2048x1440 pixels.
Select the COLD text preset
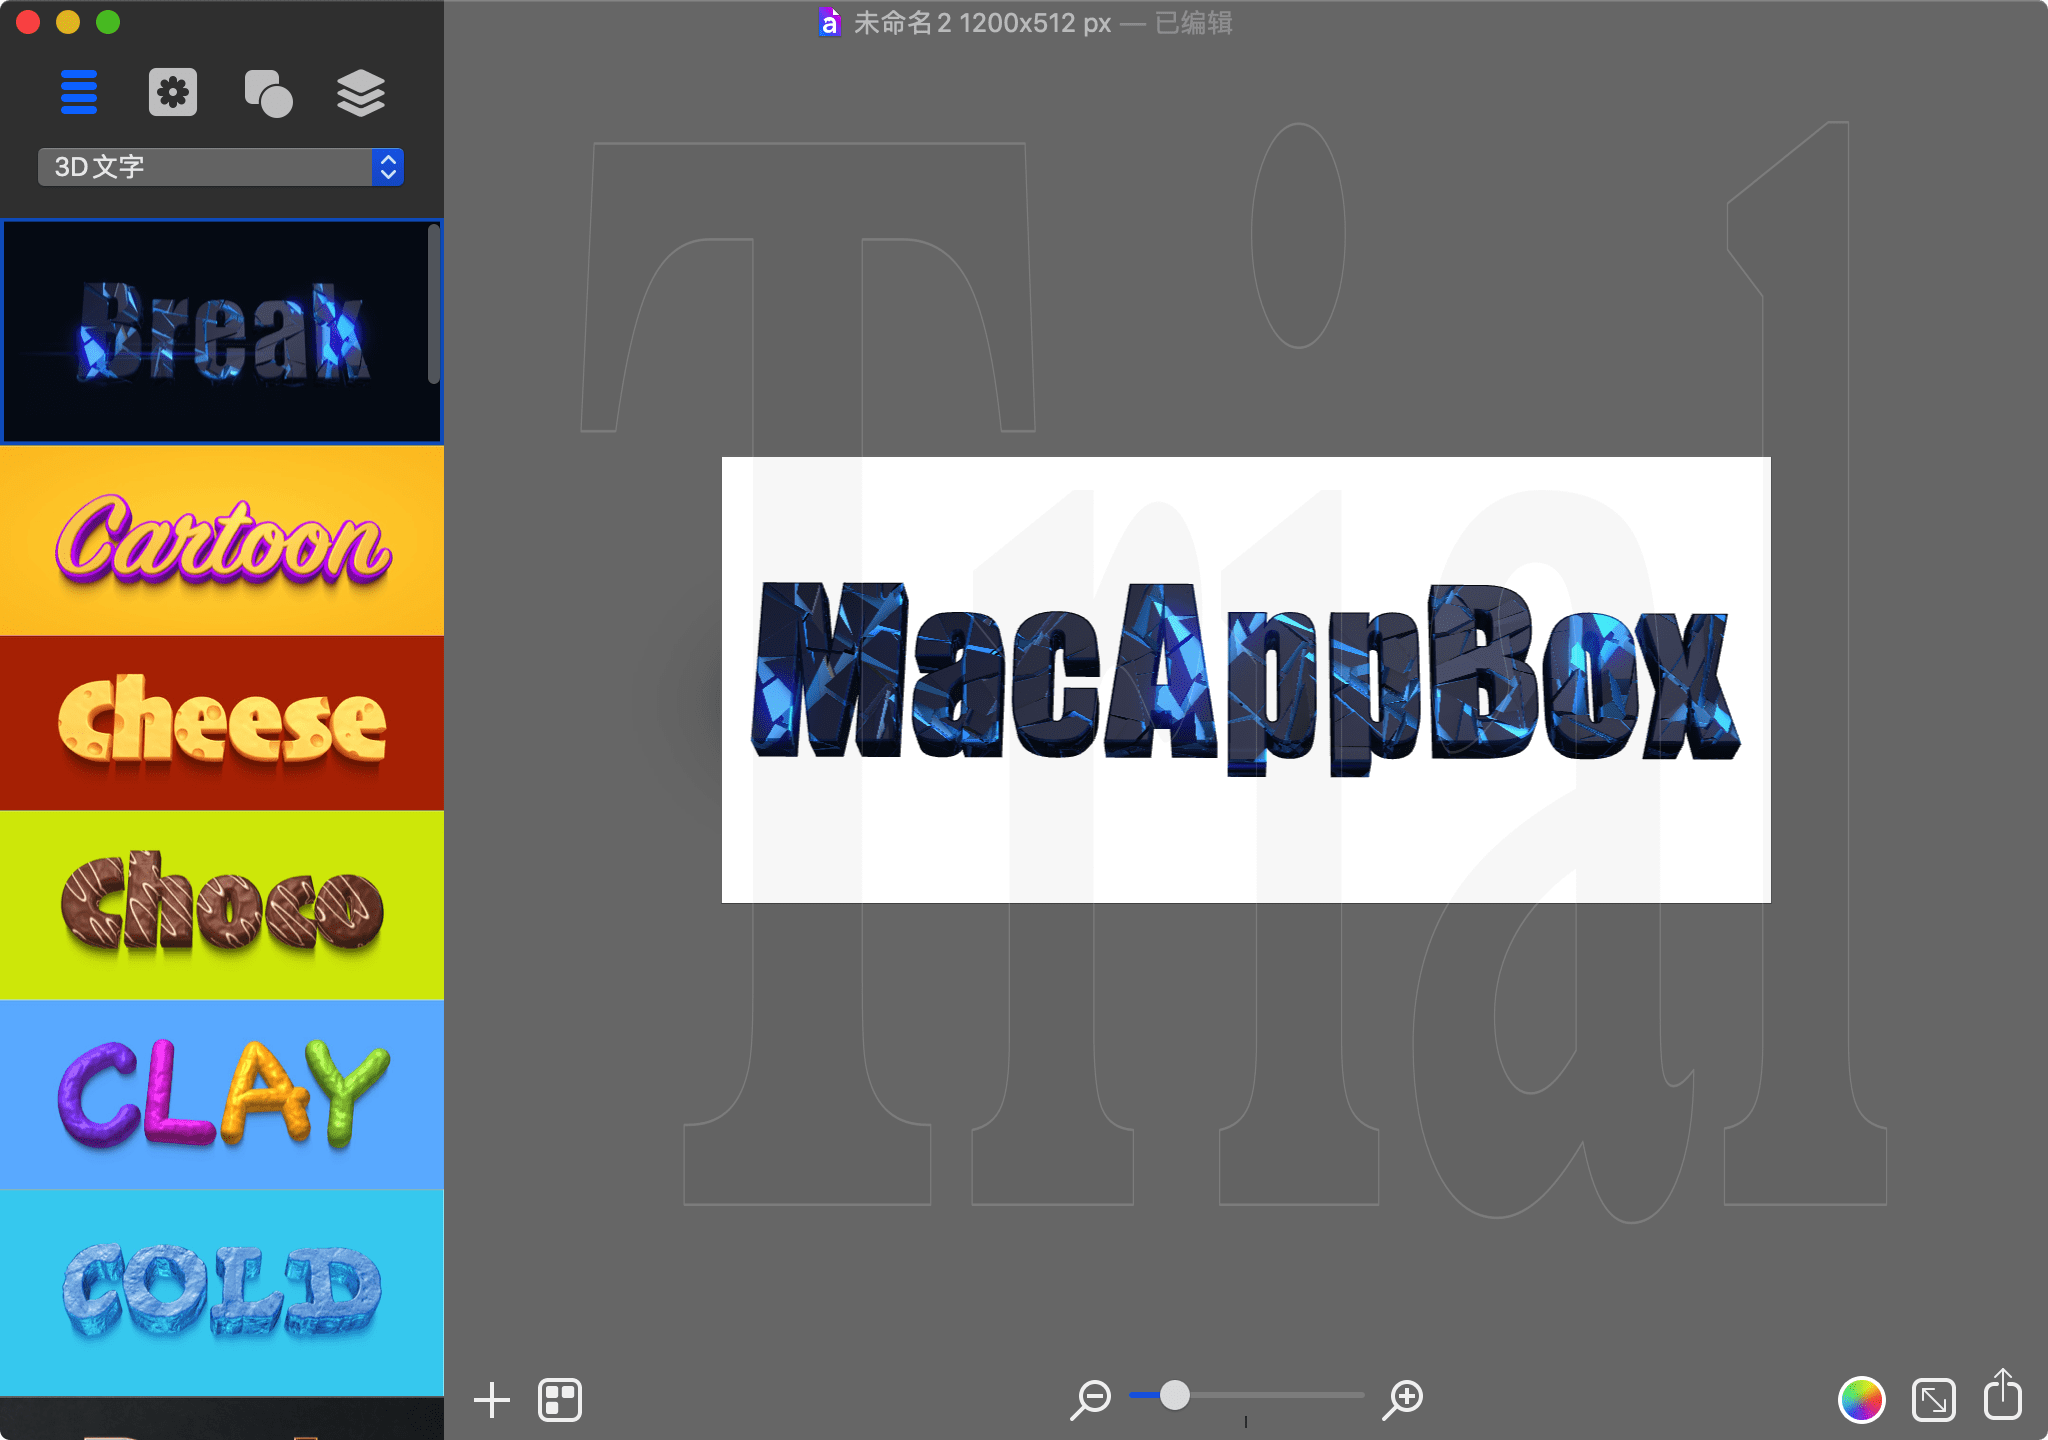(x=222, y=1292)
